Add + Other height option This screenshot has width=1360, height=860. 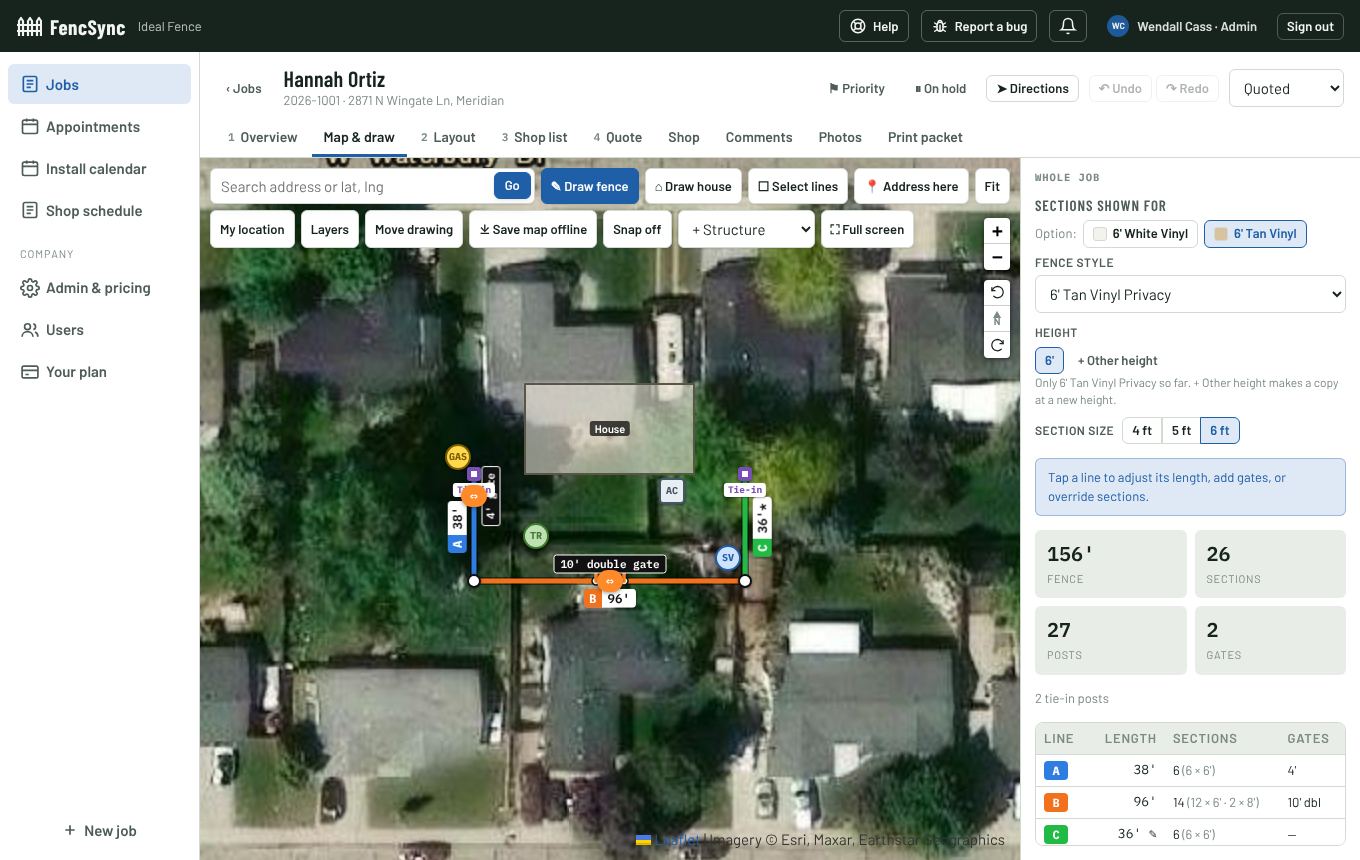click(x=1117, y=360)
